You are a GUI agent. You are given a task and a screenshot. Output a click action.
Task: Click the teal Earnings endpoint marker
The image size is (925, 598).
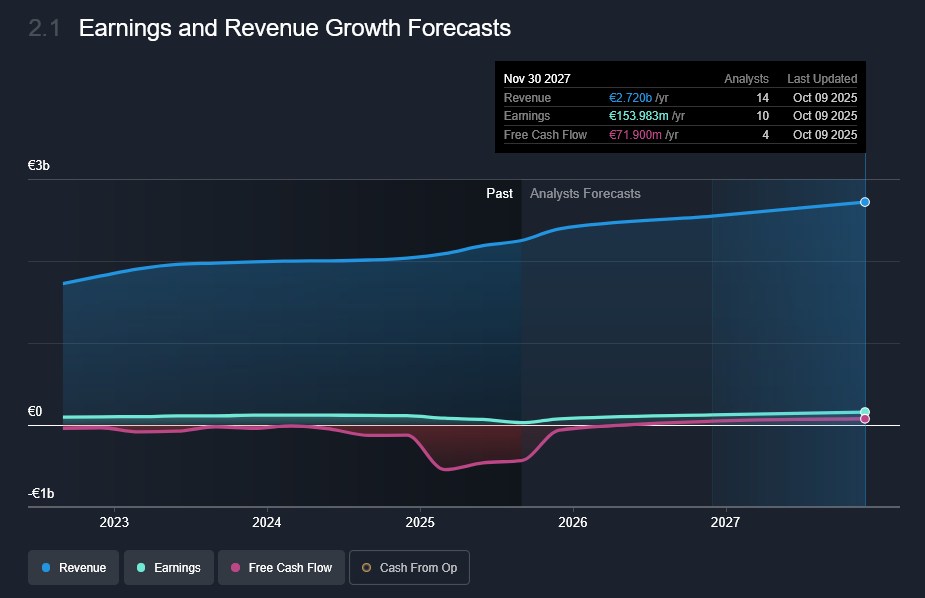[865, 412]
